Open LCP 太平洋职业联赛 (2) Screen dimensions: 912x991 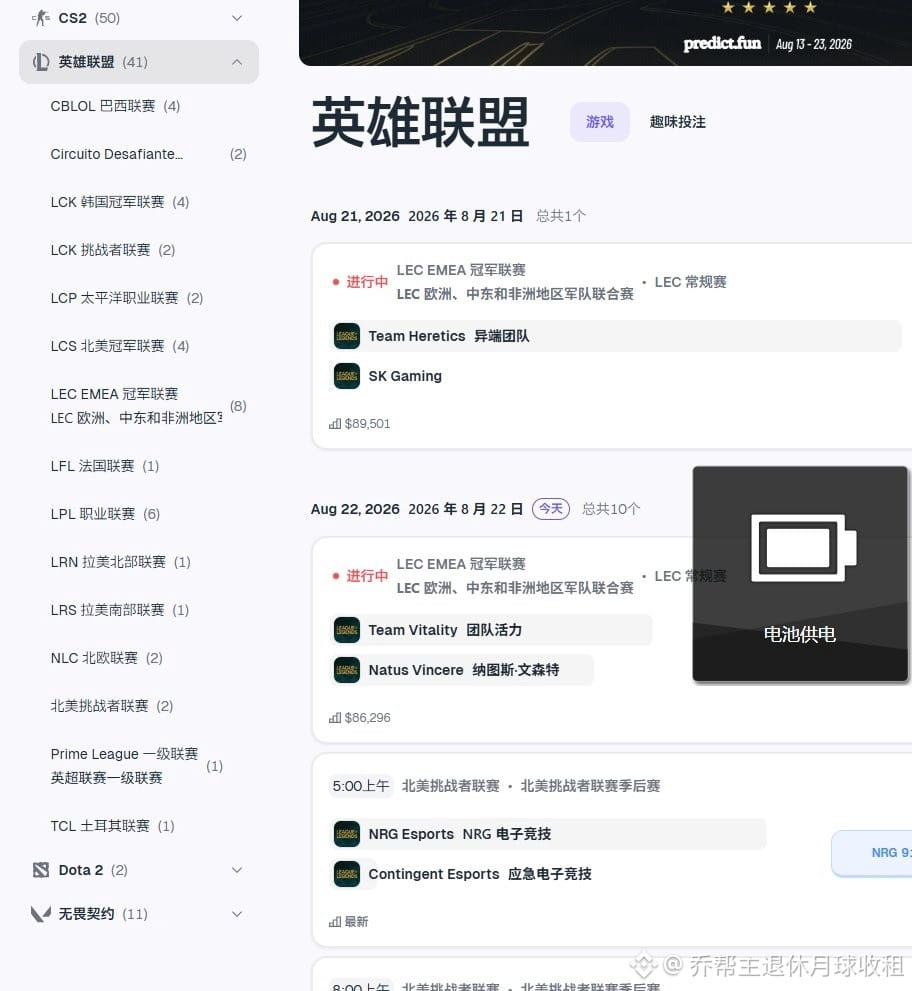tap(126, 298)
